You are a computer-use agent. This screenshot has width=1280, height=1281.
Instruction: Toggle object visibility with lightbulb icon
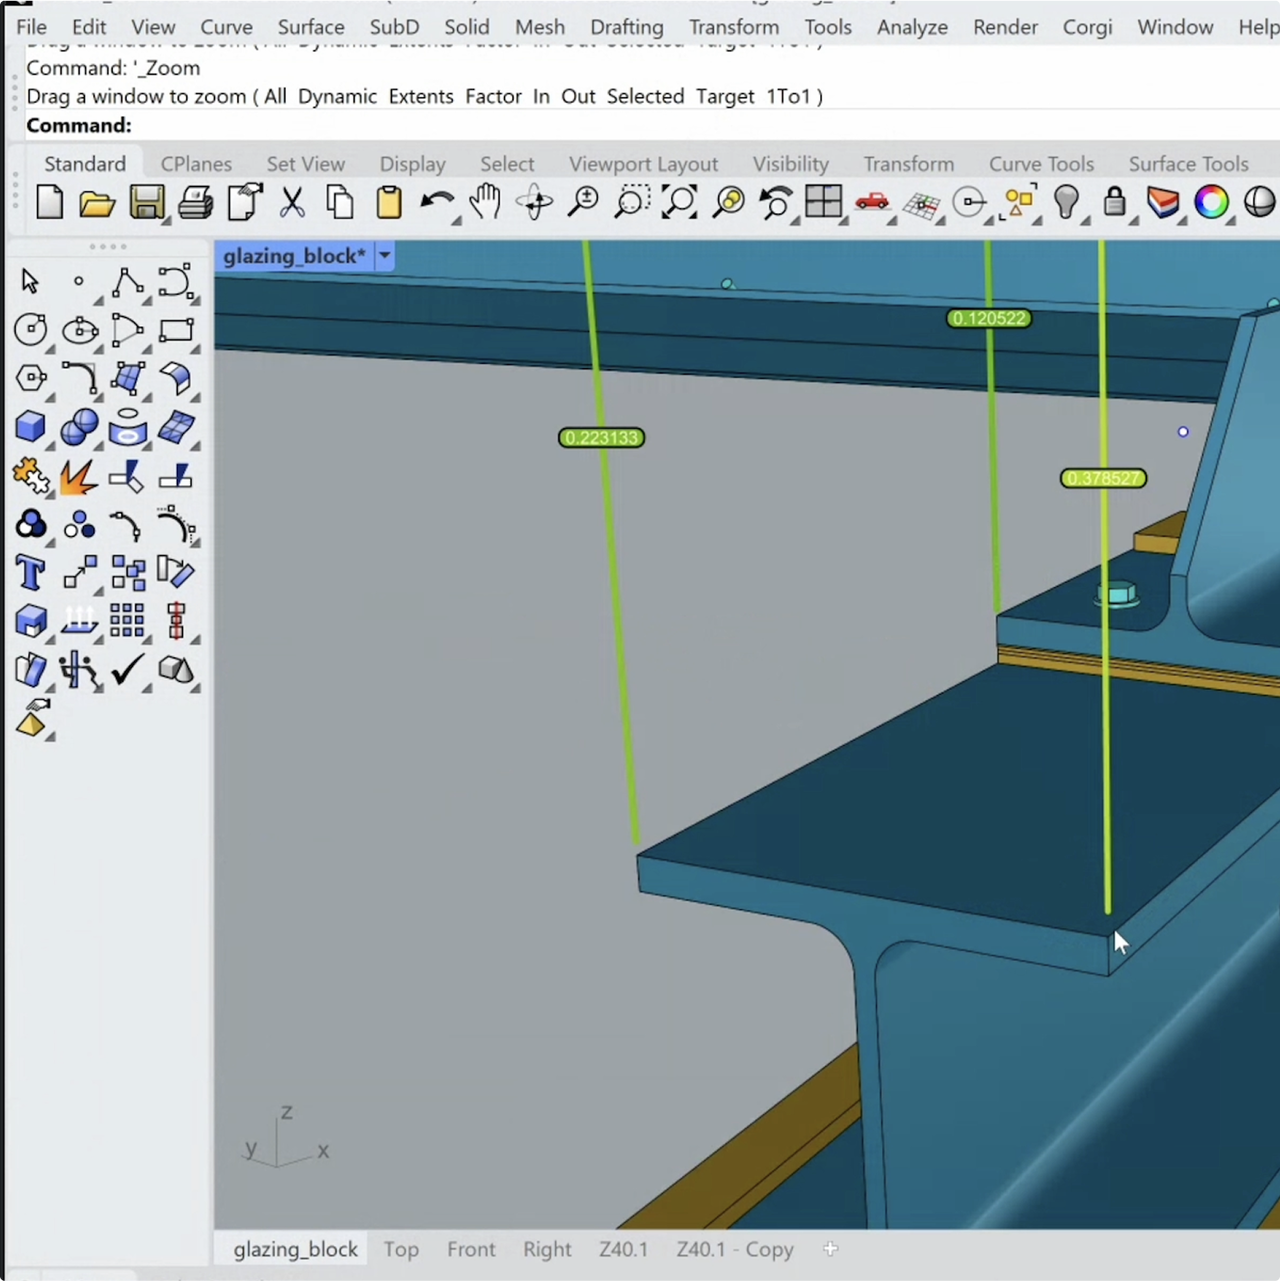pos(1066,203)
